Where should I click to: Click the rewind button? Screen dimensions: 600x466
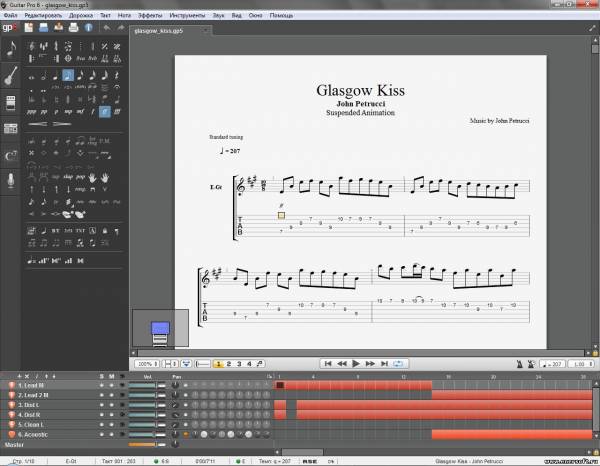pyautogui.click(x=342, y=363)
